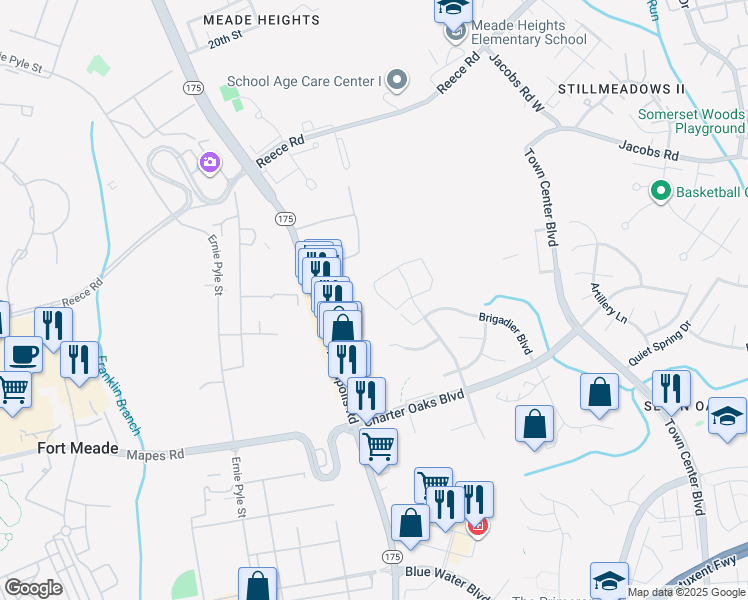Select the Meade Heights Elementary School label
The height and width of the screenshot is (600, 748).
pyautogui.click(x=529, y=32)
